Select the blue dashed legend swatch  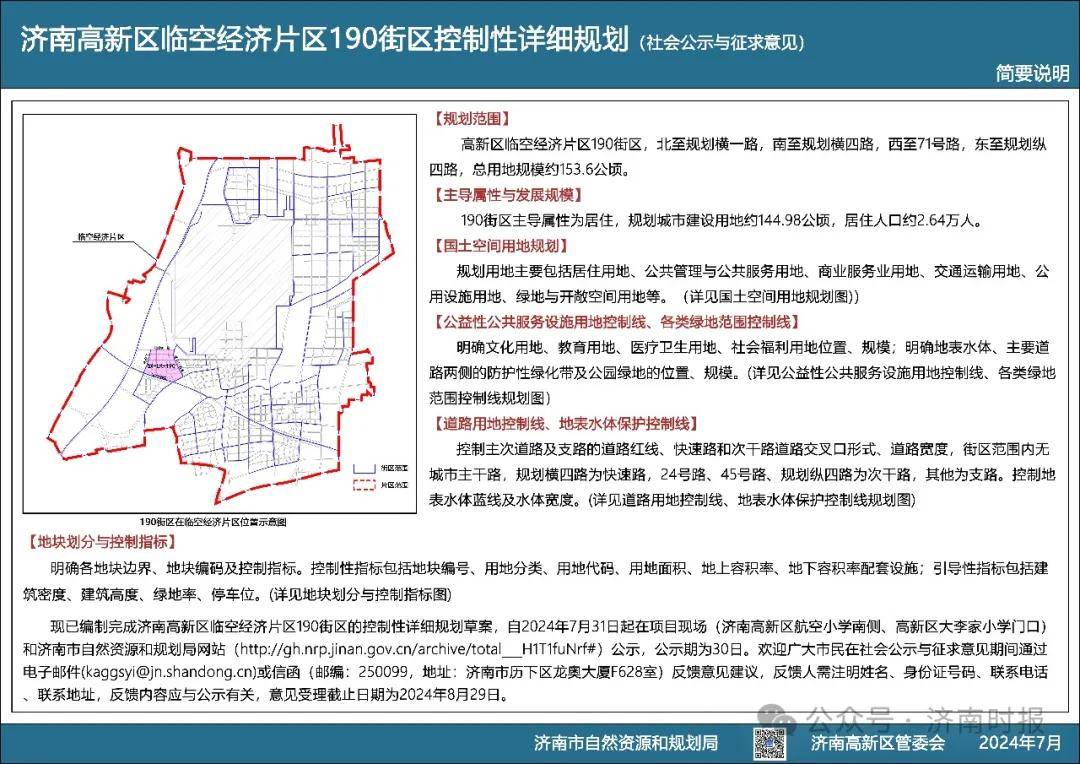[363, 468]
